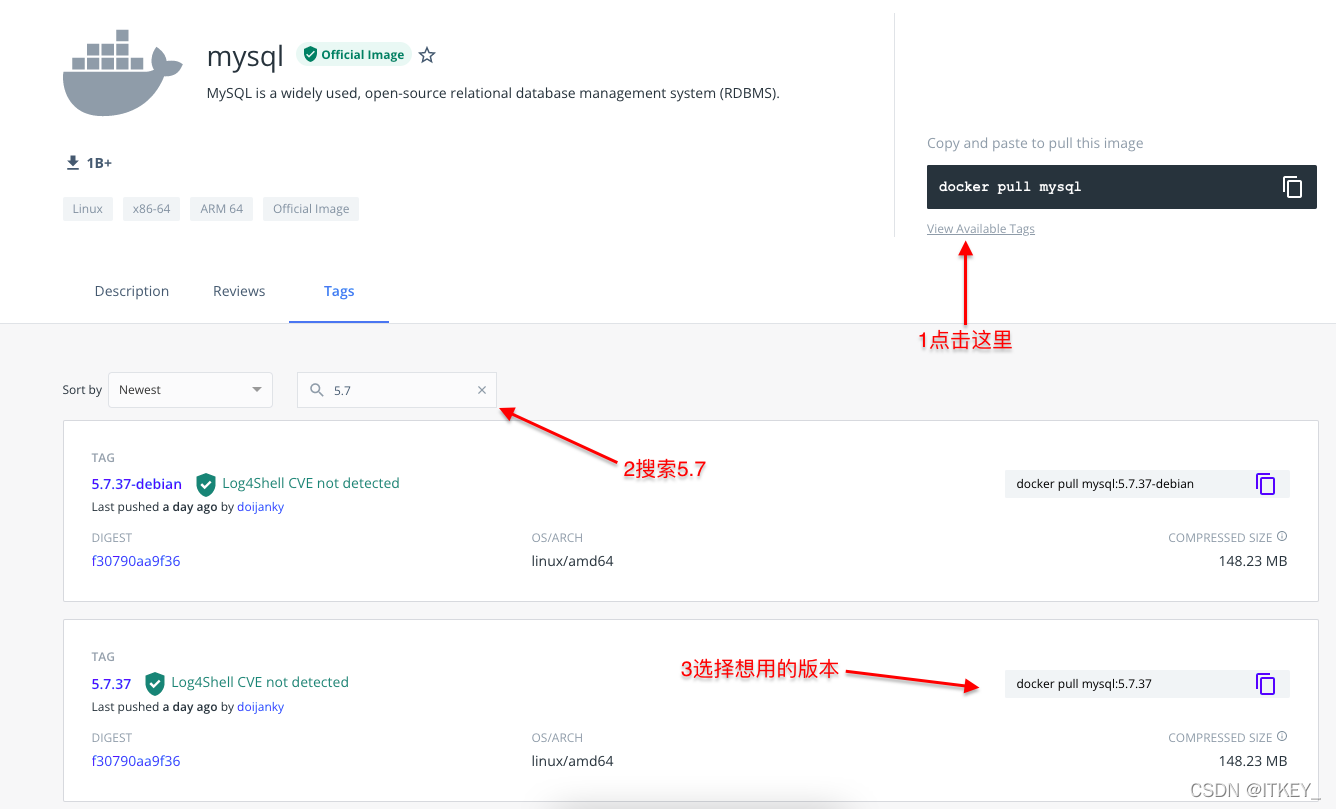1336x809 pixels.
Task: Open the 5.7.37 tag link
Action: click(111, 684)
